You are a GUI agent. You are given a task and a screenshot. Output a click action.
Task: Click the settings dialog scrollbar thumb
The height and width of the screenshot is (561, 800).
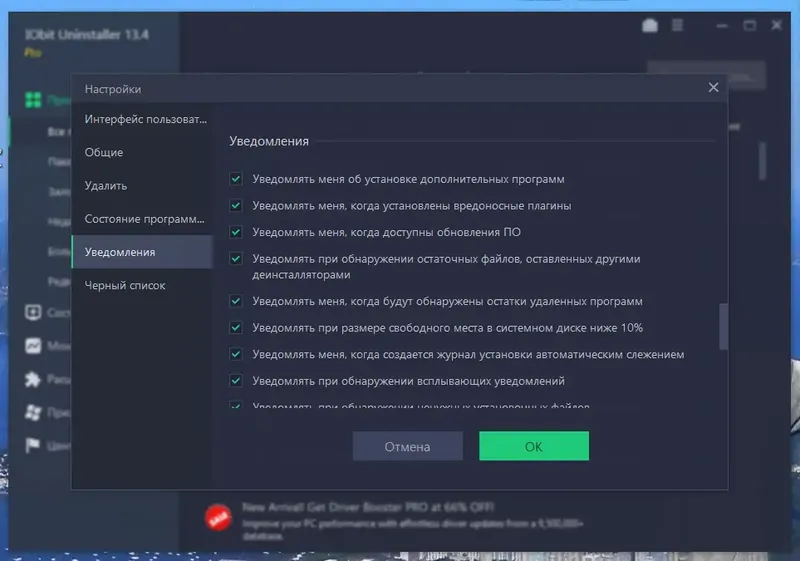click(x=723, y=326)
